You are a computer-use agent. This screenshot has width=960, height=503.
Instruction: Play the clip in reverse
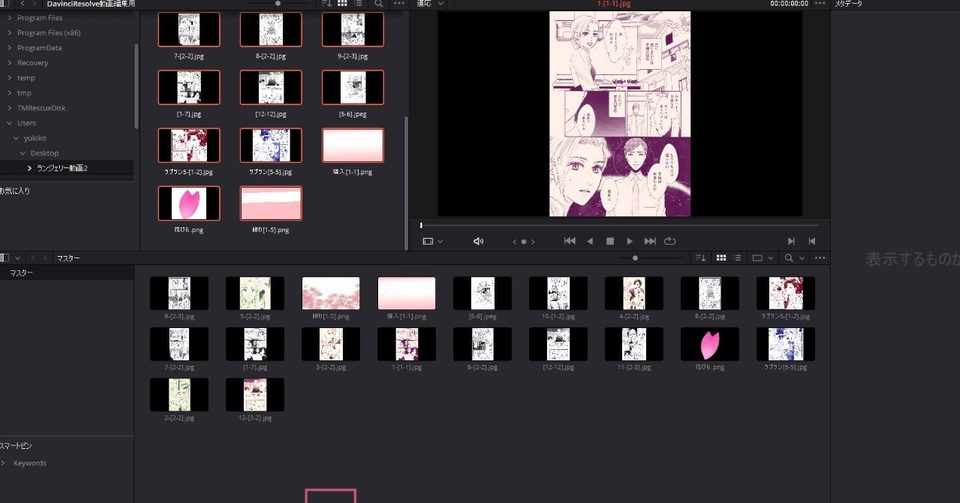[x=590, y=241]
